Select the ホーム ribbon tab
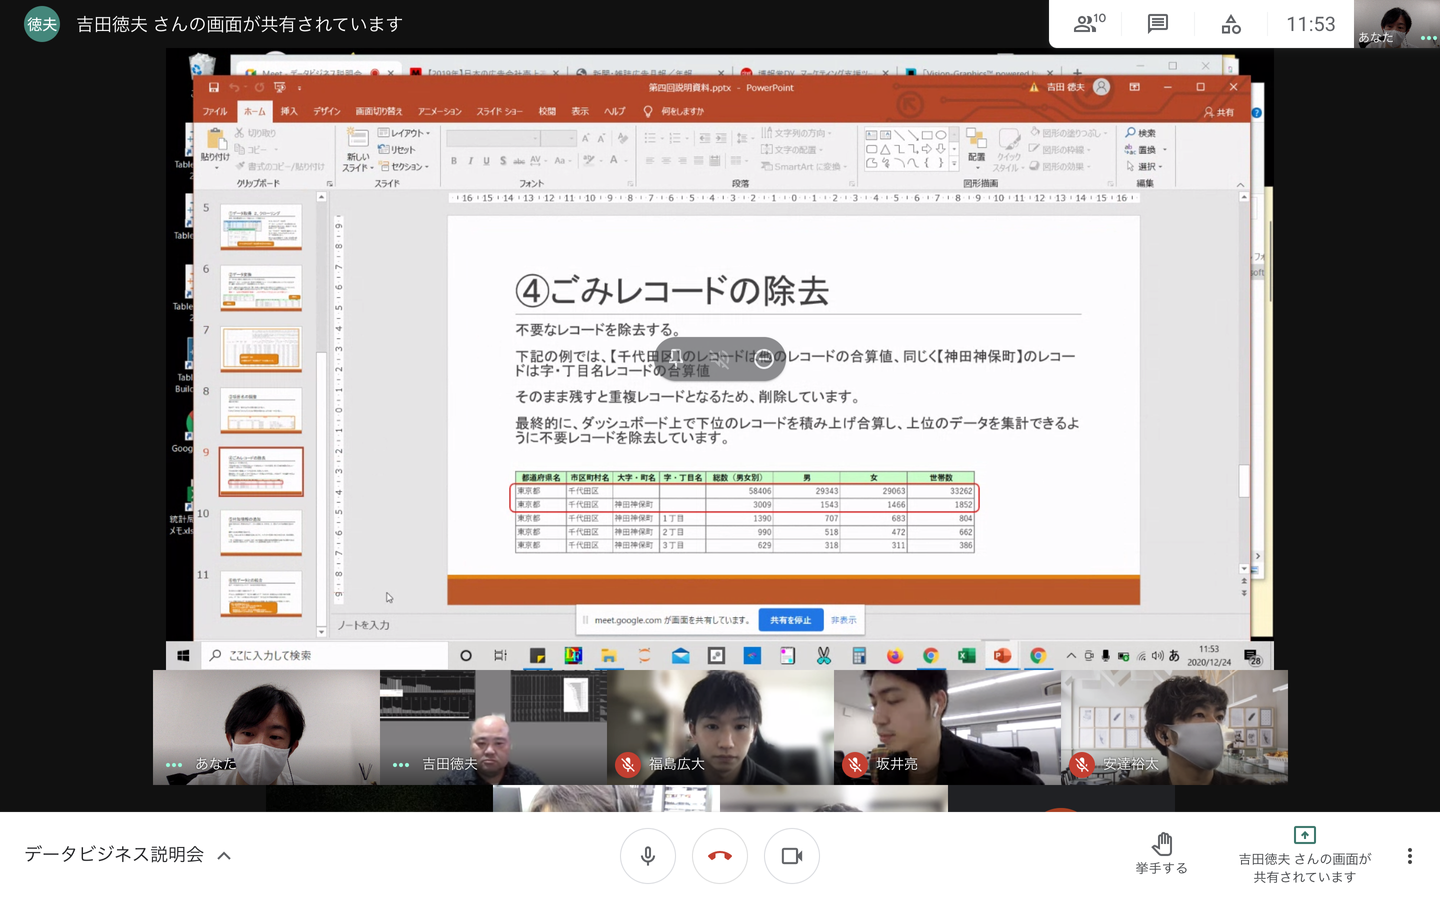This screenshot has height=900, width=1440. [254, 111]
